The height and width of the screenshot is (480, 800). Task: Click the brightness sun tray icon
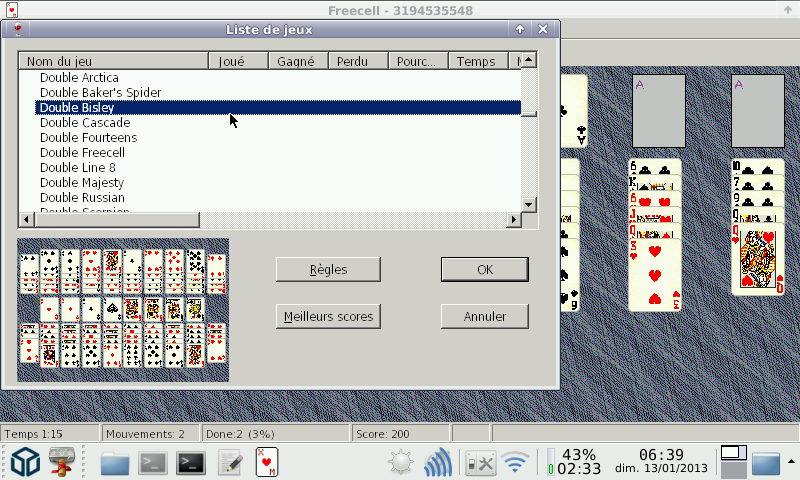tap(401, 463)
